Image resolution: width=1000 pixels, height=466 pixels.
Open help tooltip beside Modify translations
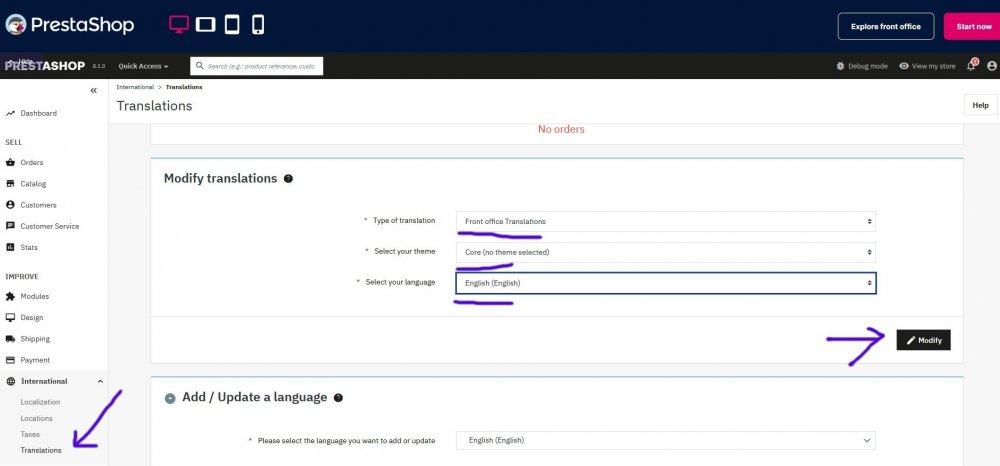[288, 178]
